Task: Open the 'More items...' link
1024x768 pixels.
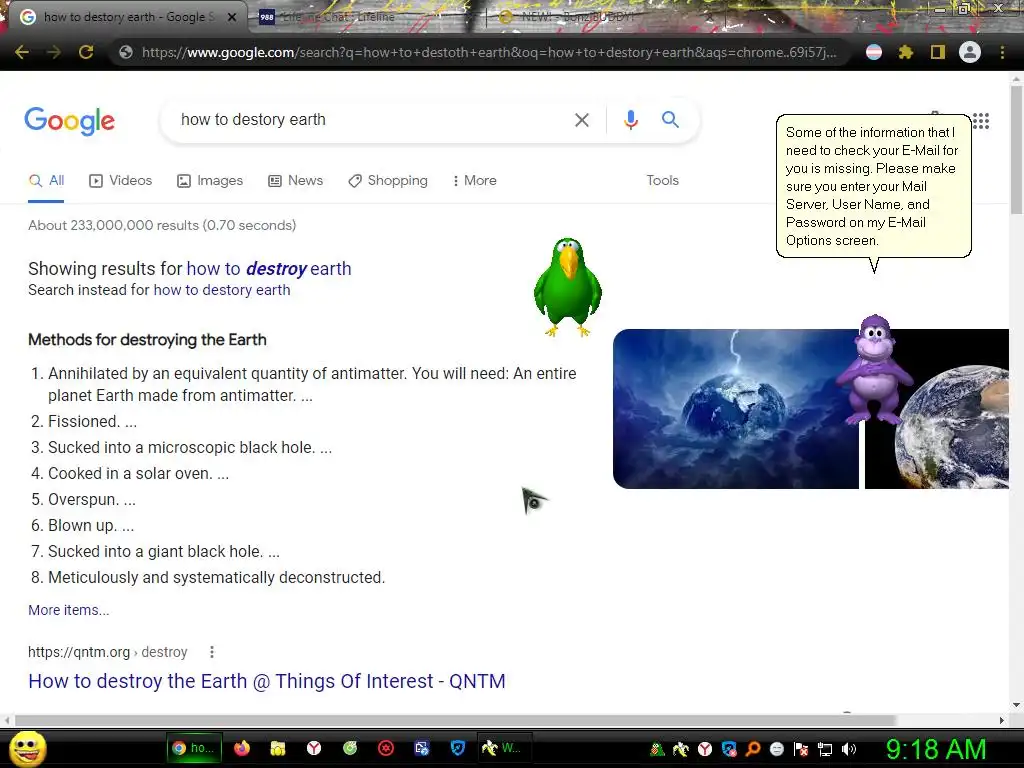Action: point(69,610)
